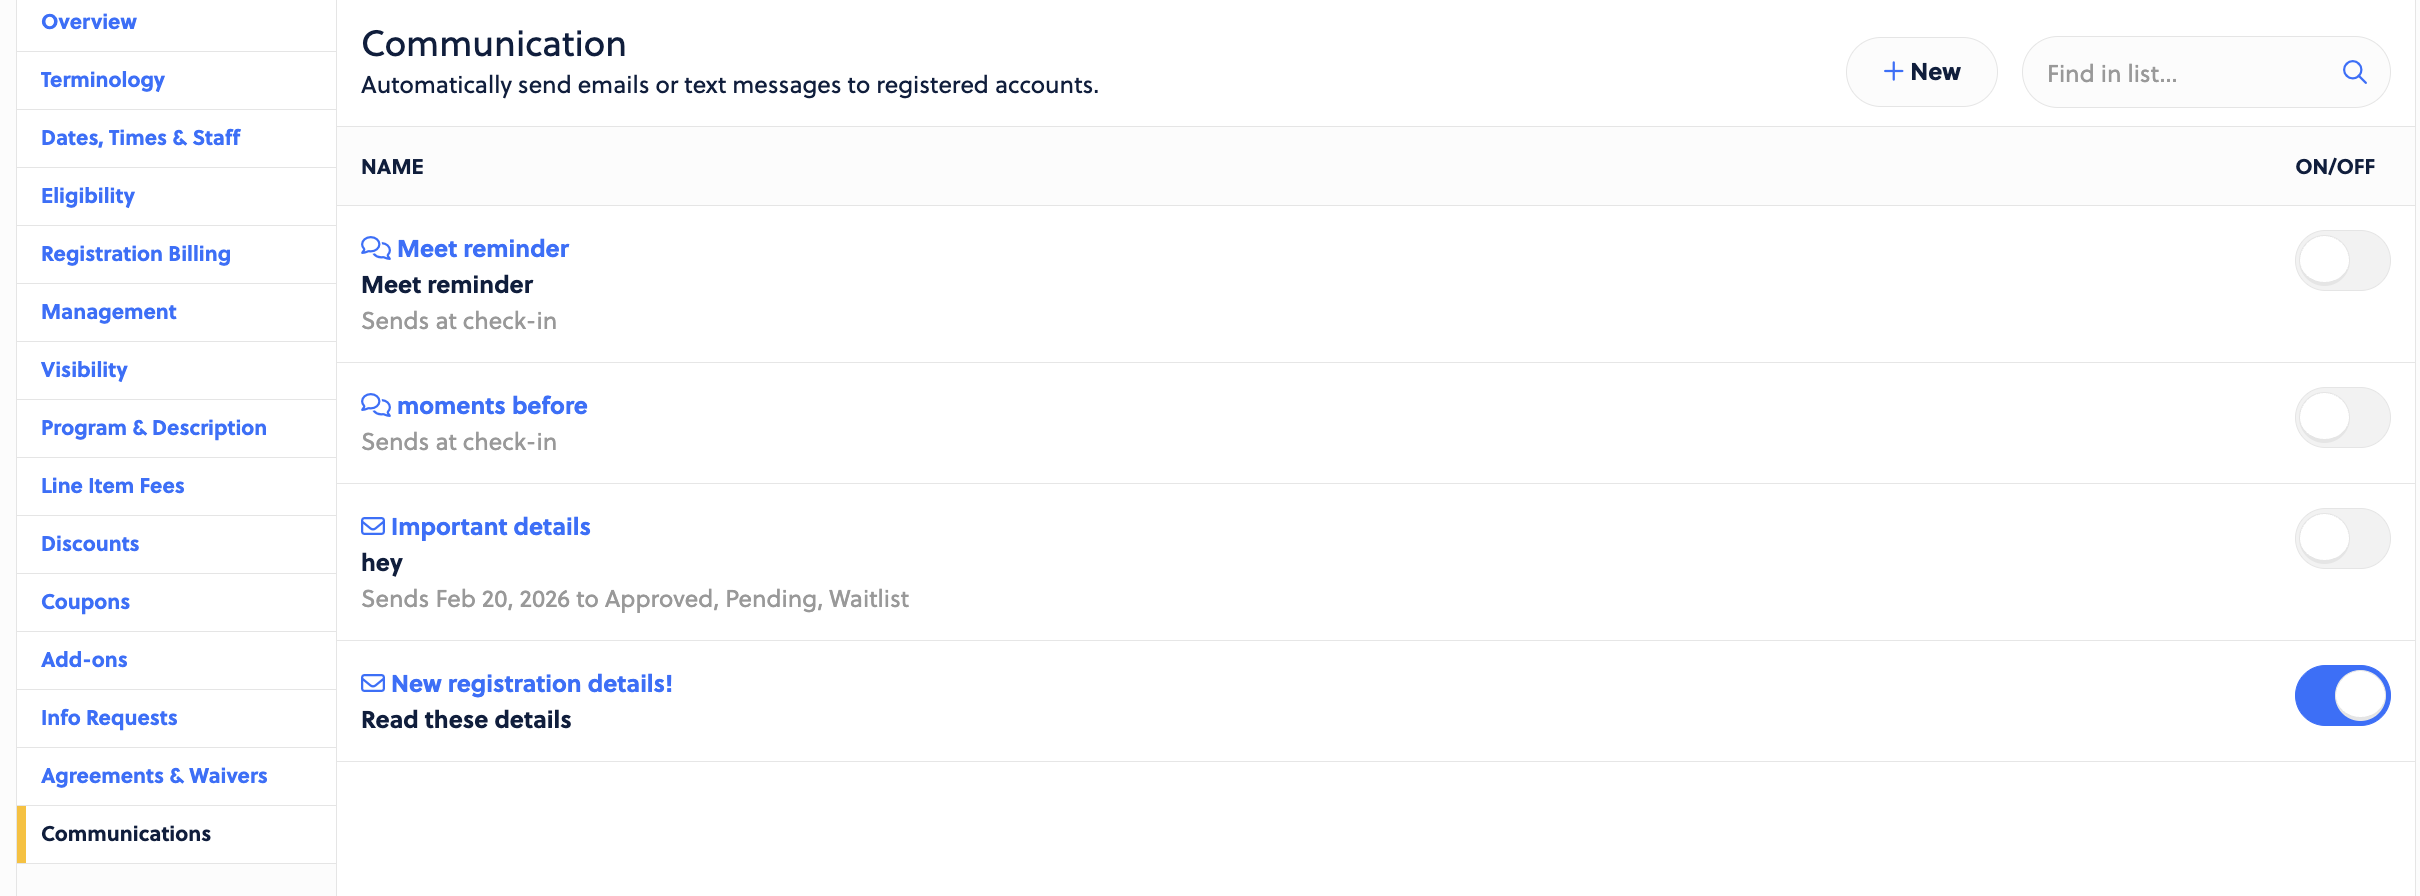This screenshot has height=896, width=2420.
Task: Disable the New registration details toggle
Action: [x=2342, y=696]
